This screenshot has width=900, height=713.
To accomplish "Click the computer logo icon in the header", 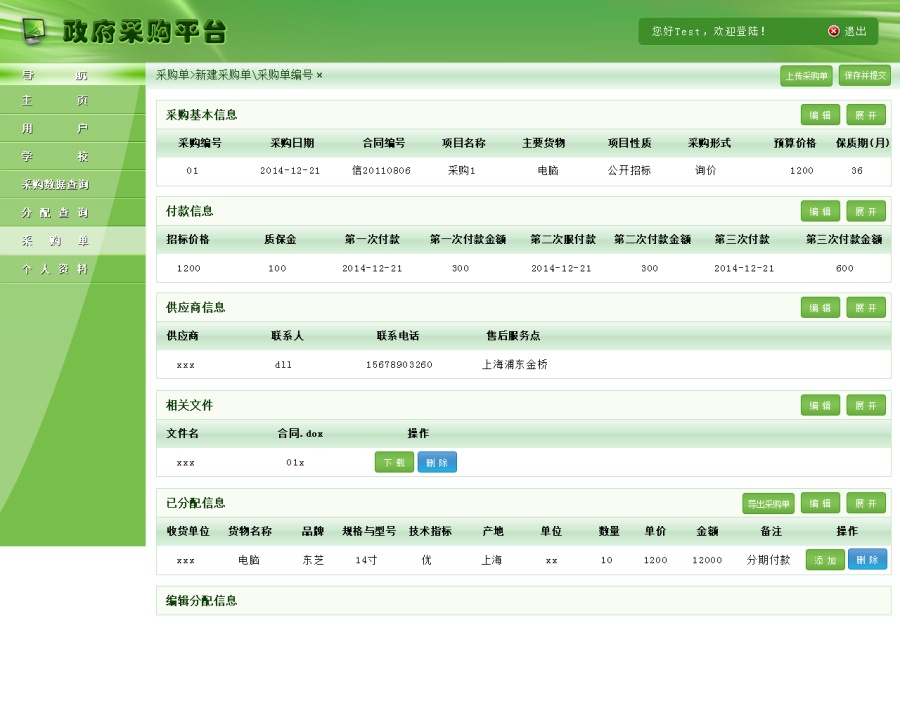I will pos(32,30).
